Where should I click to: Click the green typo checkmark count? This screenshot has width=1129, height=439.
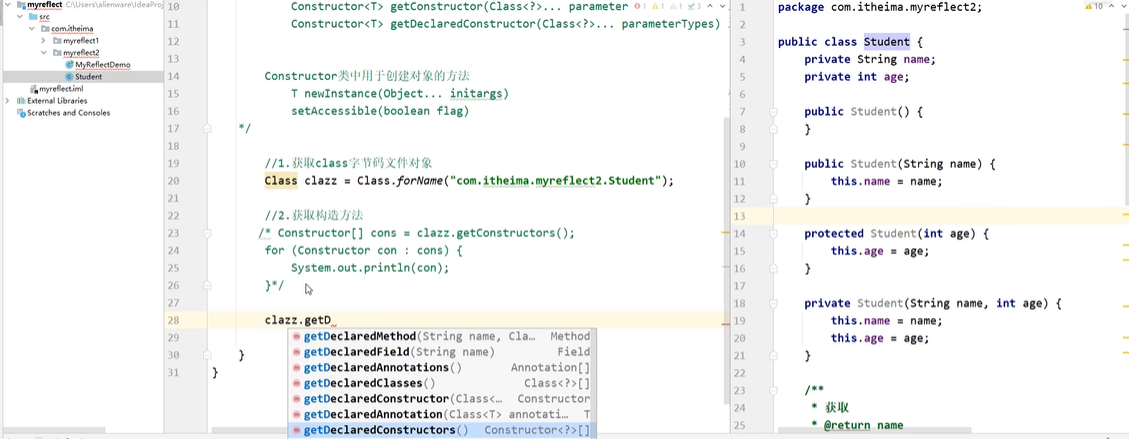(x=692, y=6)
